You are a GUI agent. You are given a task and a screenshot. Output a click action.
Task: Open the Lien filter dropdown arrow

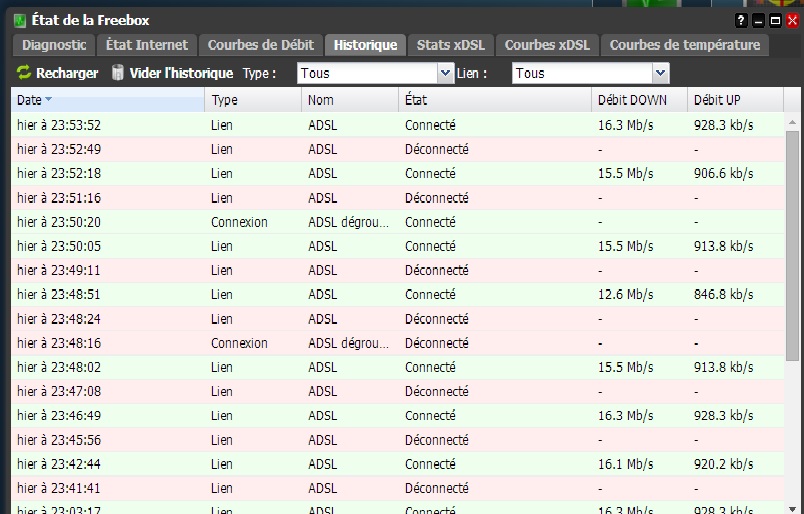pyautogui.click(x=660, y=73)
